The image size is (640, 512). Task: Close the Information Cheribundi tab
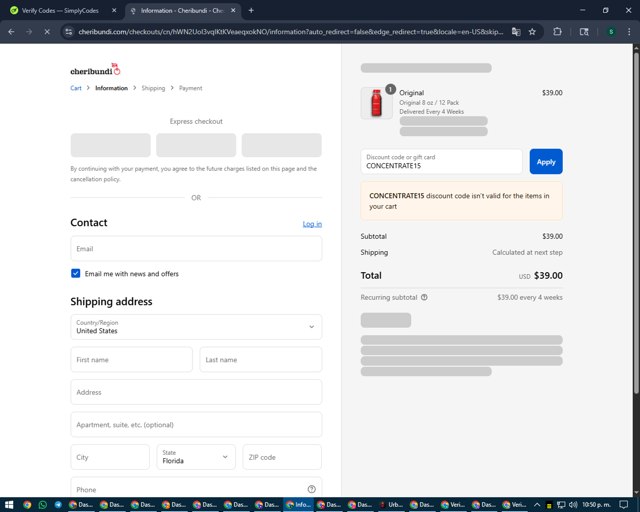coord(233,11)
